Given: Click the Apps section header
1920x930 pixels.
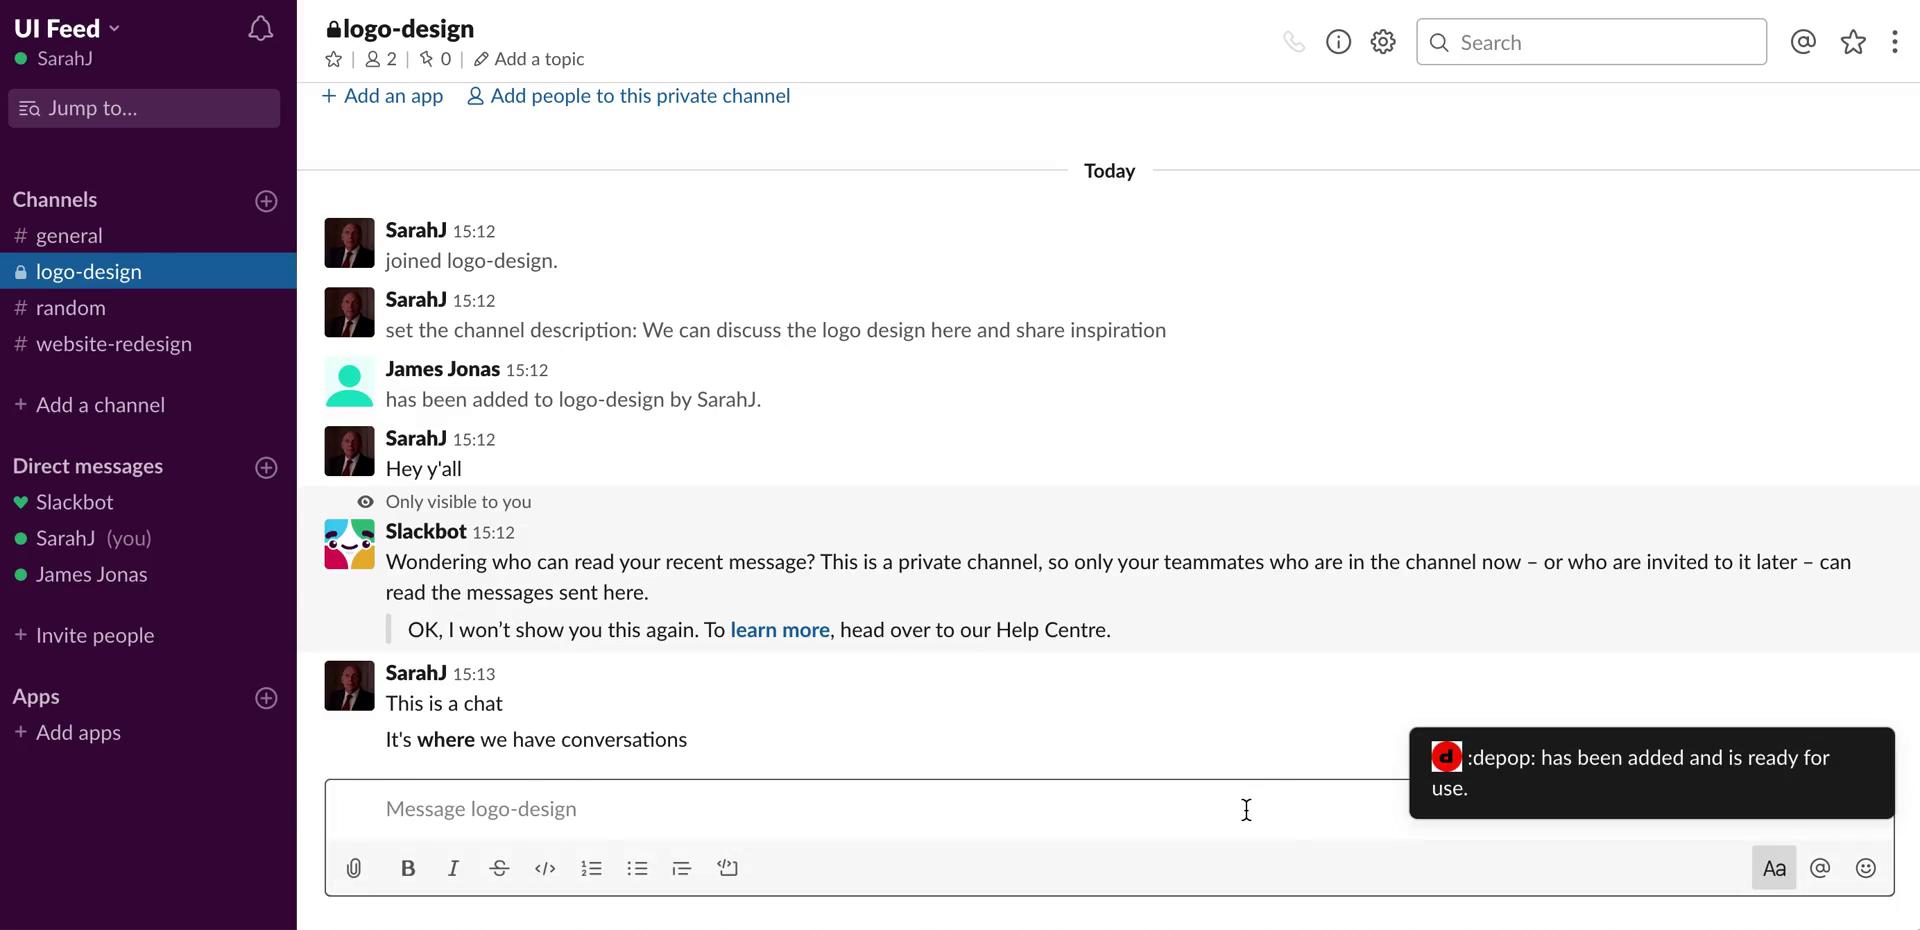Looking at the screenshot, I should (36, 697).
